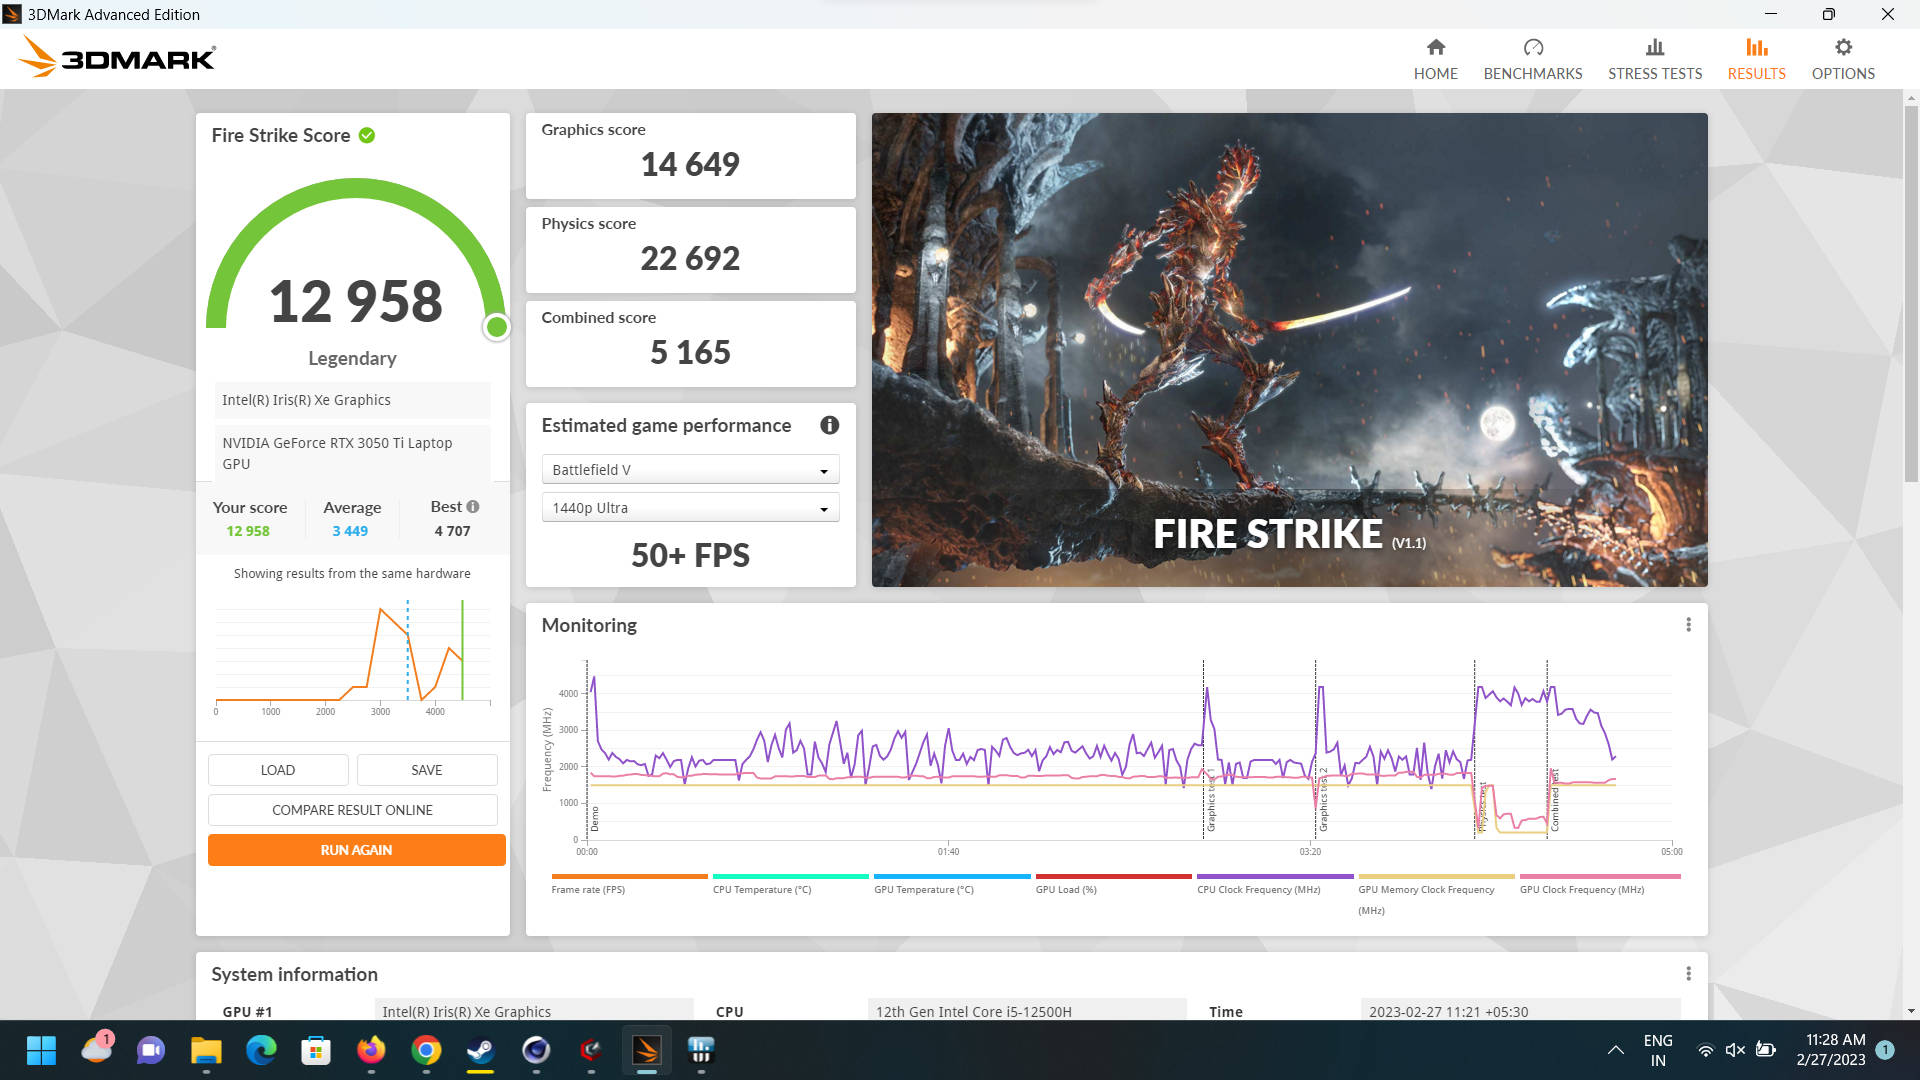The width and height of the screenshot is (1920, 1080).
Task: Show hidden icons in the system tray
Action: (1615, 1050)
